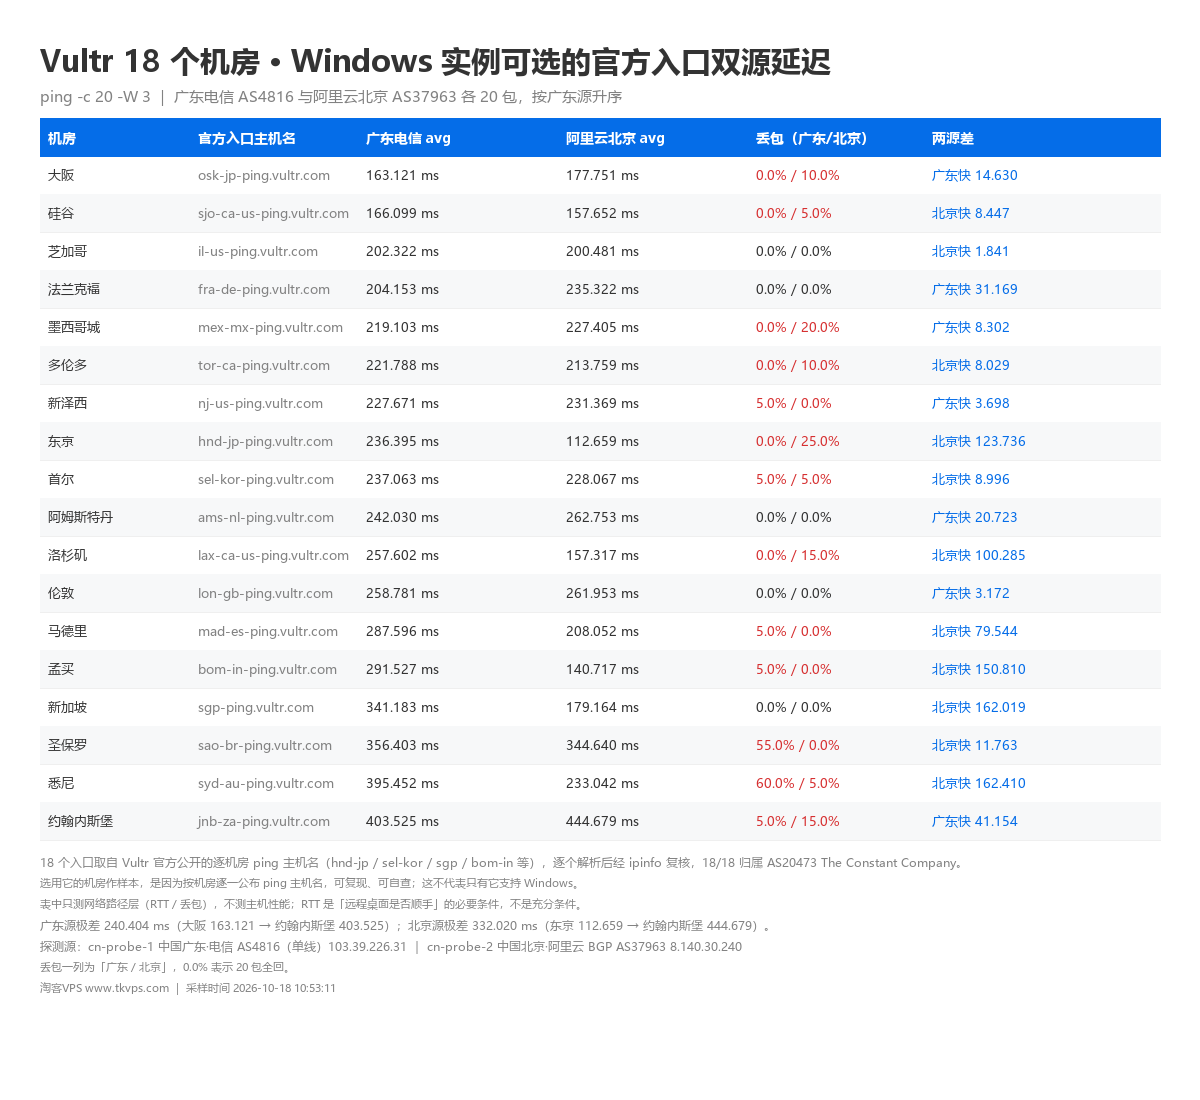Click the 403.525 ms Guangdong latency value
The width and height of the screenshot is (1200, 1100).
click(402, 821)
